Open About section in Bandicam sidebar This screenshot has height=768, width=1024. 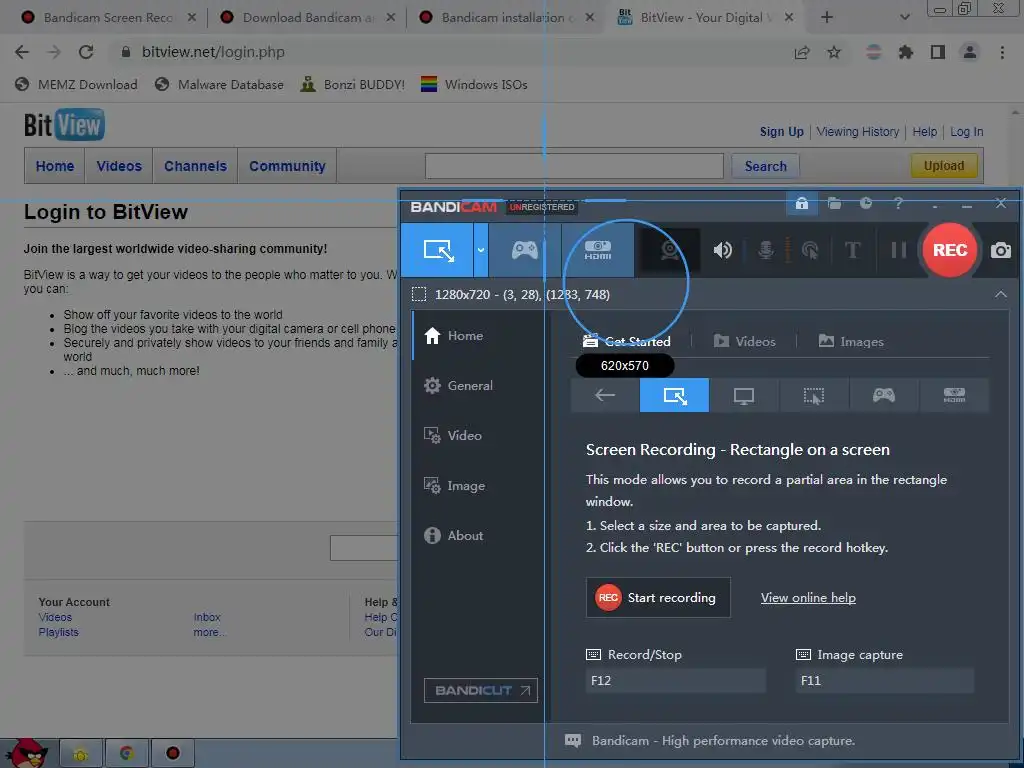(x=454, y=536)
